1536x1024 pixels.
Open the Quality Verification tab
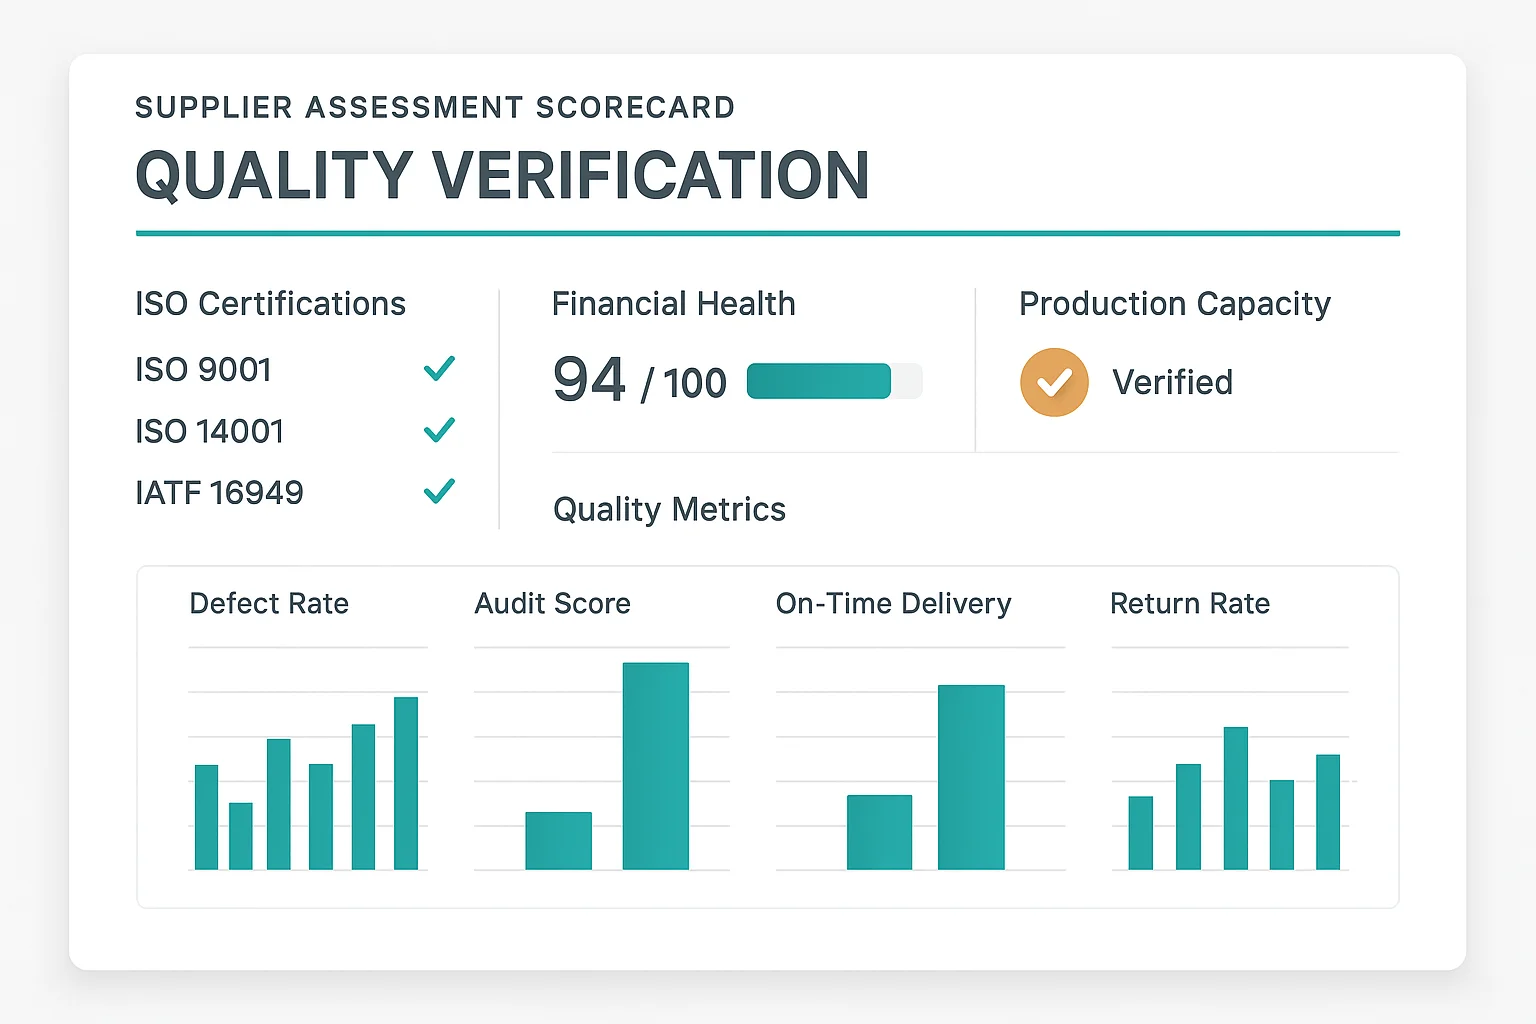(502, 174)
